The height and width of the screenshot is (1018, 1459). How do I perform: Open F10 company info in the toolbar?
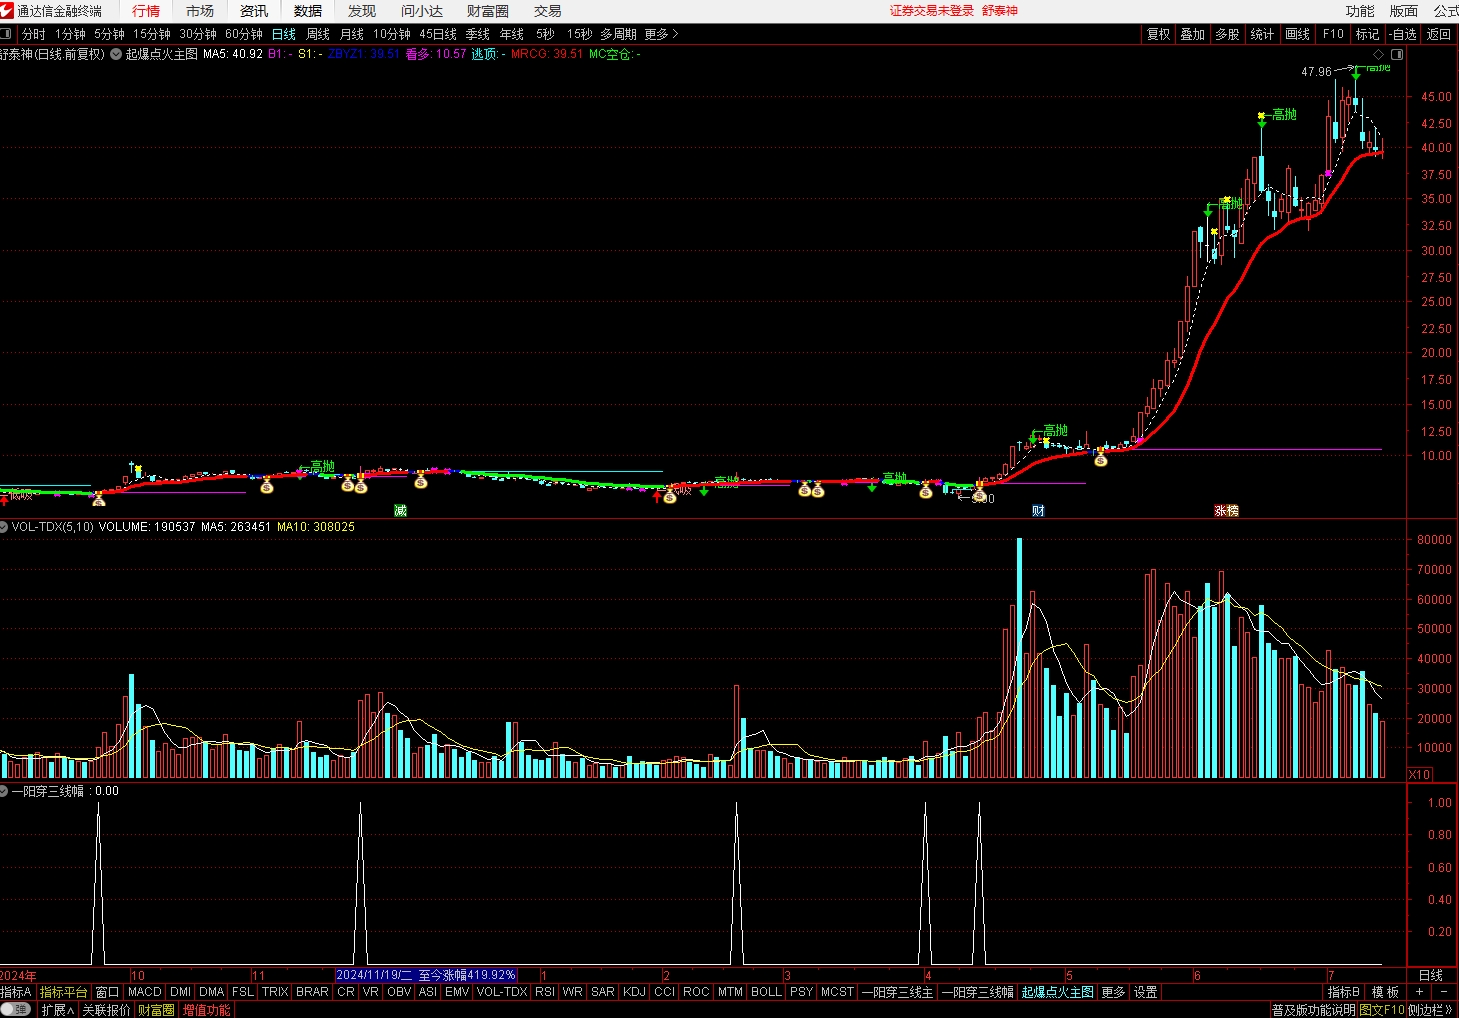(1333, 34)
